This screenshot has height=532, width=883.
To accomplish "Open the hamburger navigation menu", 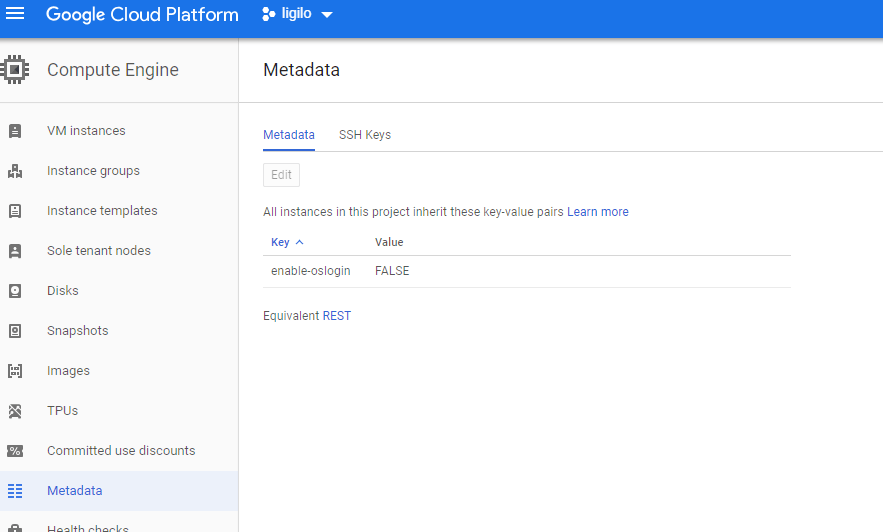I will [15, 14].
